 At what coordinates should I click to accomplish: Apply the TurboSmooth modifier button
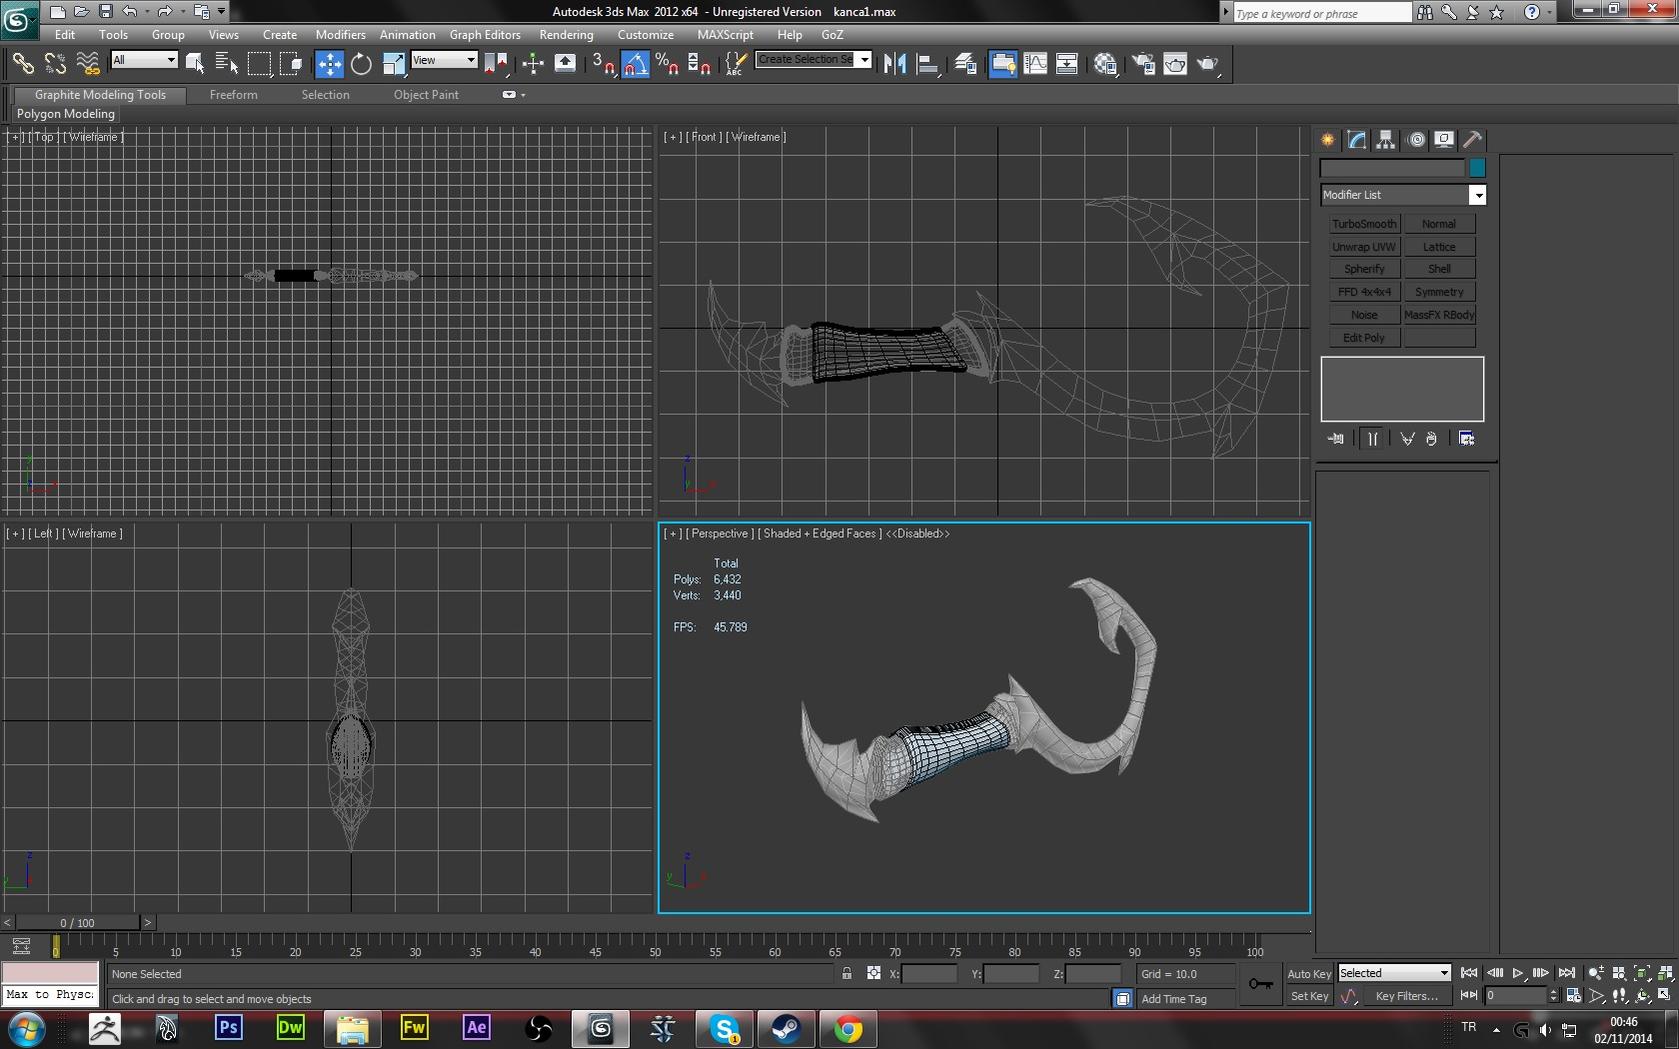coord(1364,224)
